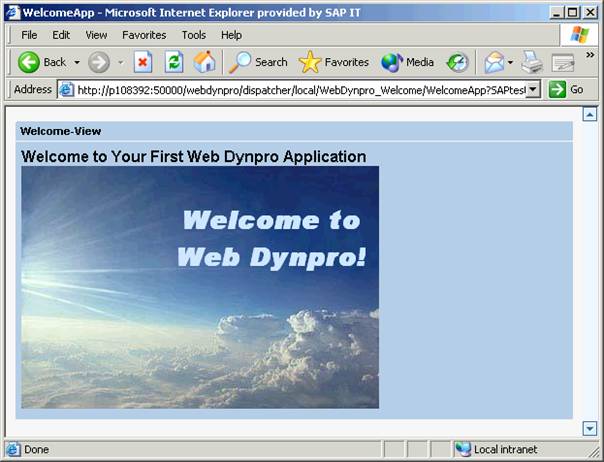Print the page using printer icon
Viewport: 604px width, 462px height.
click(531, 62)
